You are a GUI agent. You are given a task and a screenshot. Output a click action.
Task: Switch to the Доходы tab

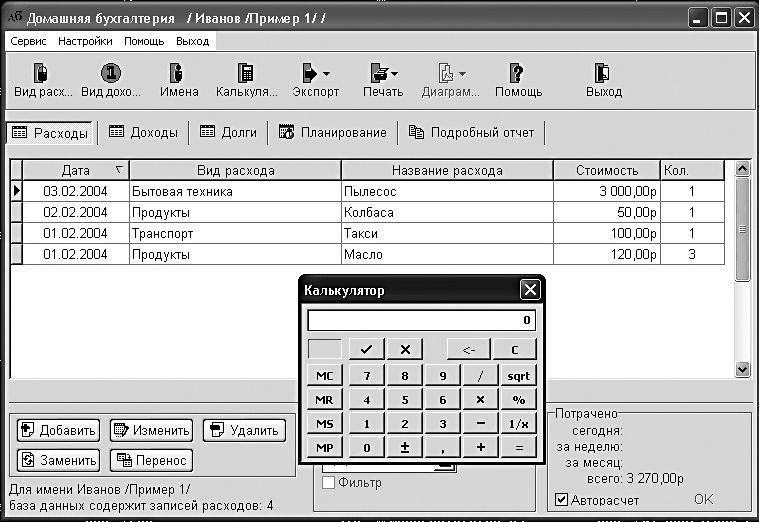click(x=144, y=132)
